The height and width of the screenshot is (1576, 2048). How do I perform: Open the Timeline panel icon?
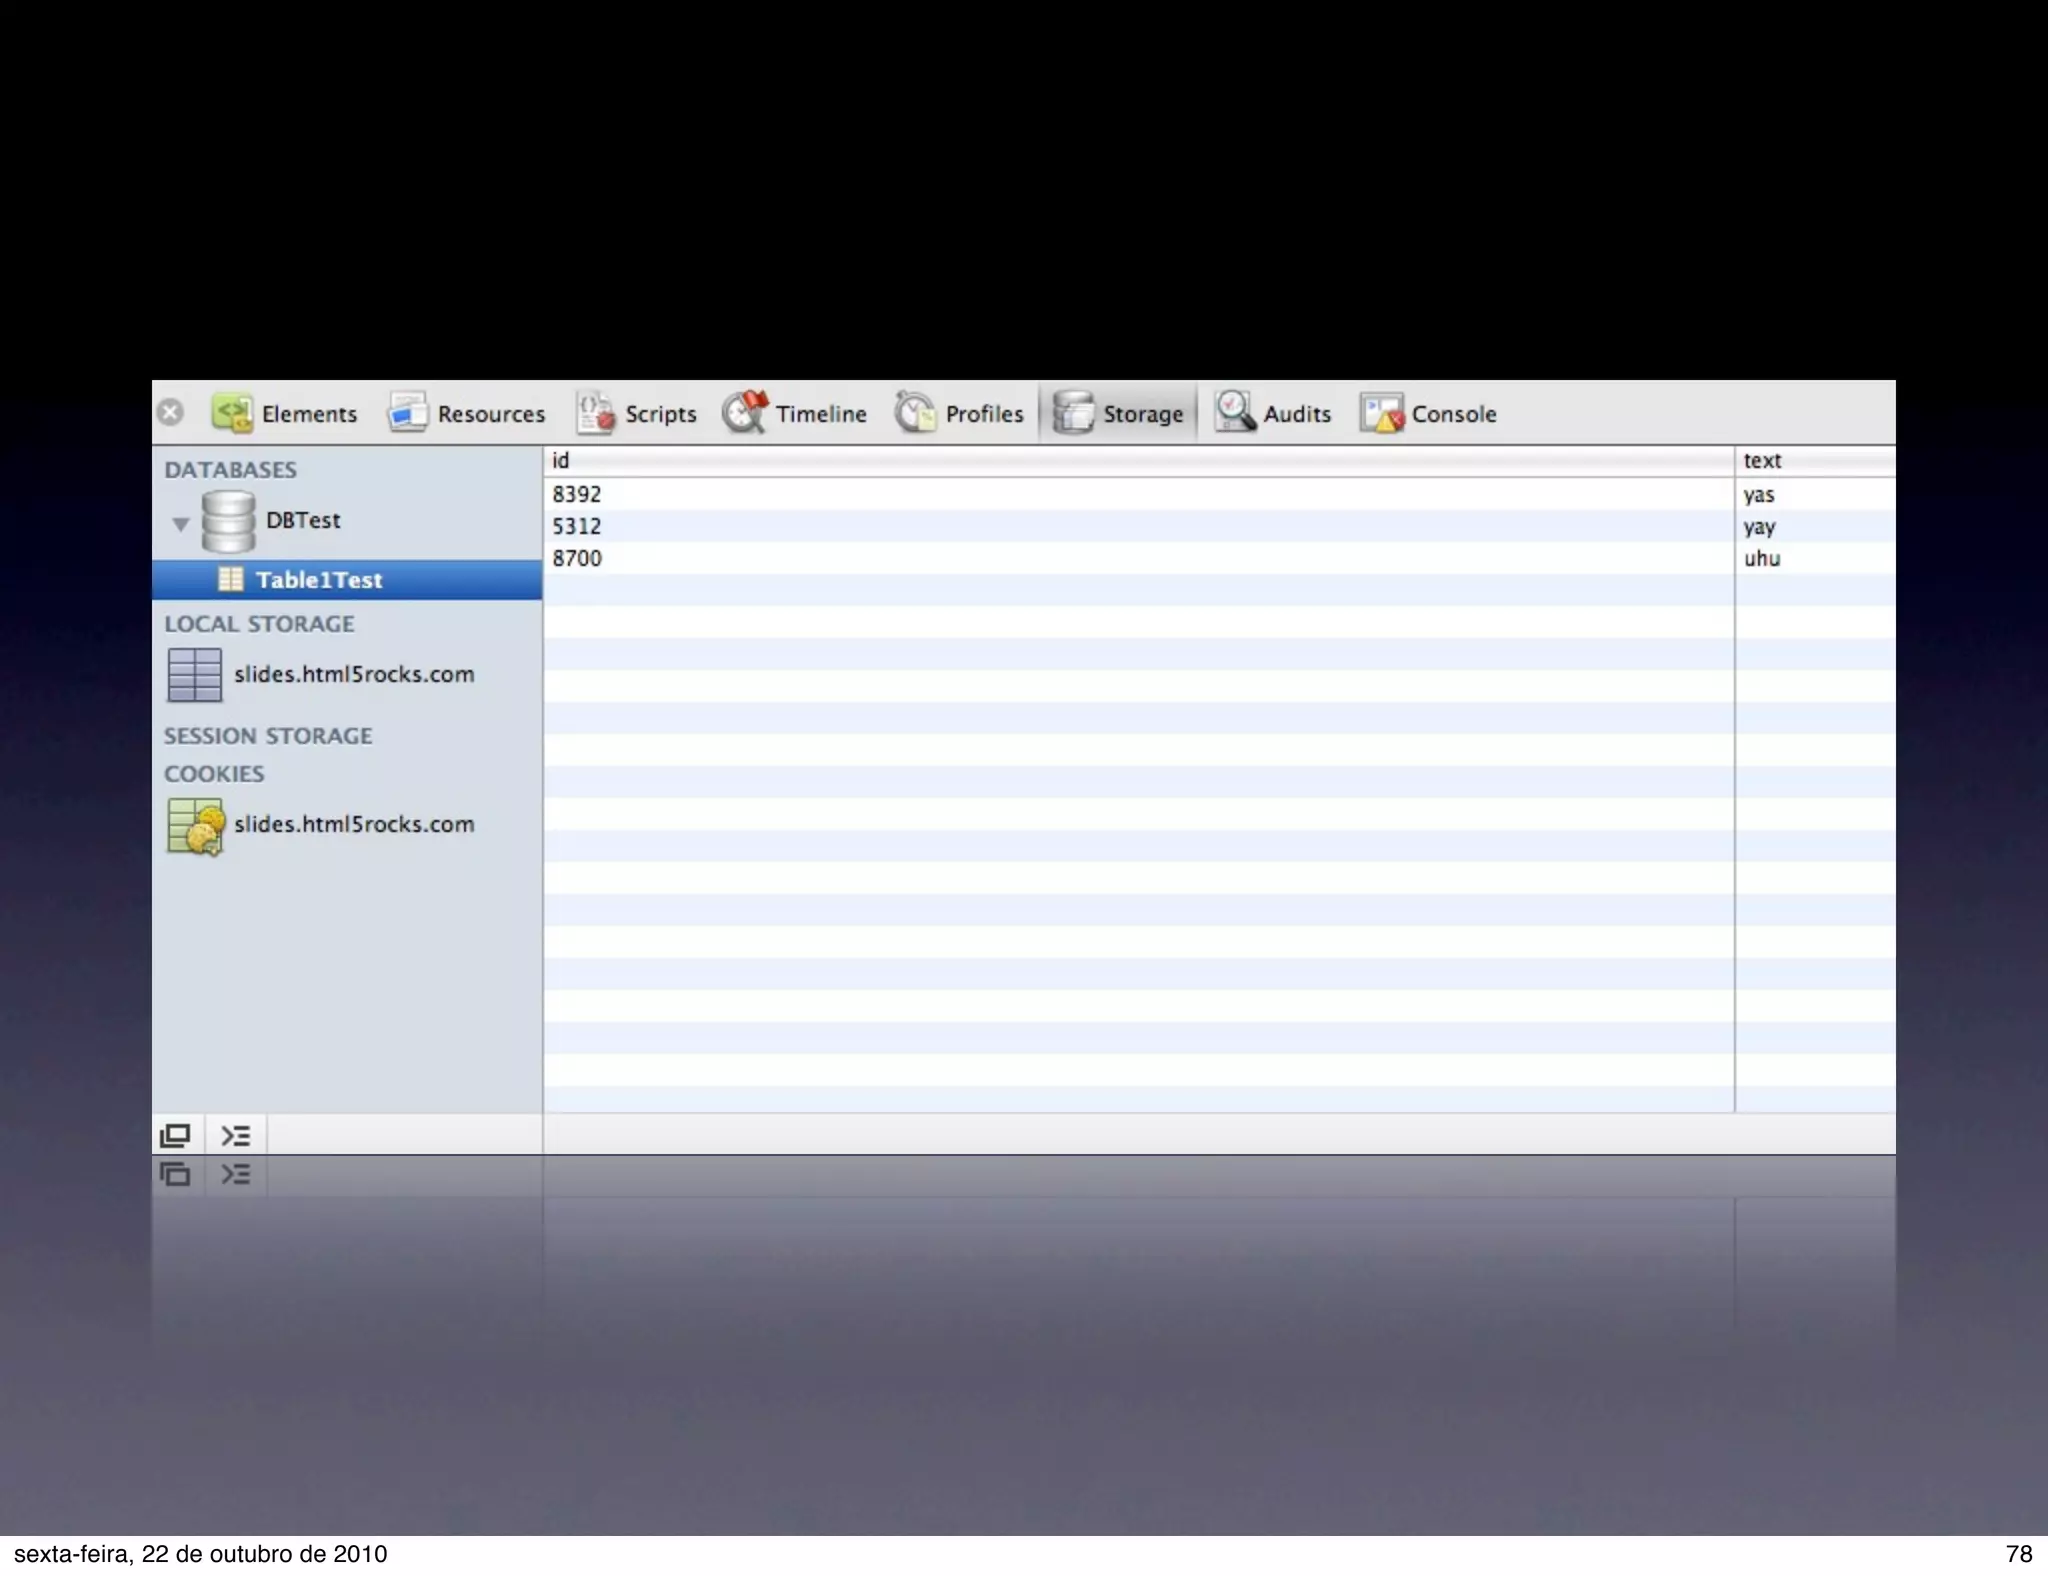pos(746,413)
